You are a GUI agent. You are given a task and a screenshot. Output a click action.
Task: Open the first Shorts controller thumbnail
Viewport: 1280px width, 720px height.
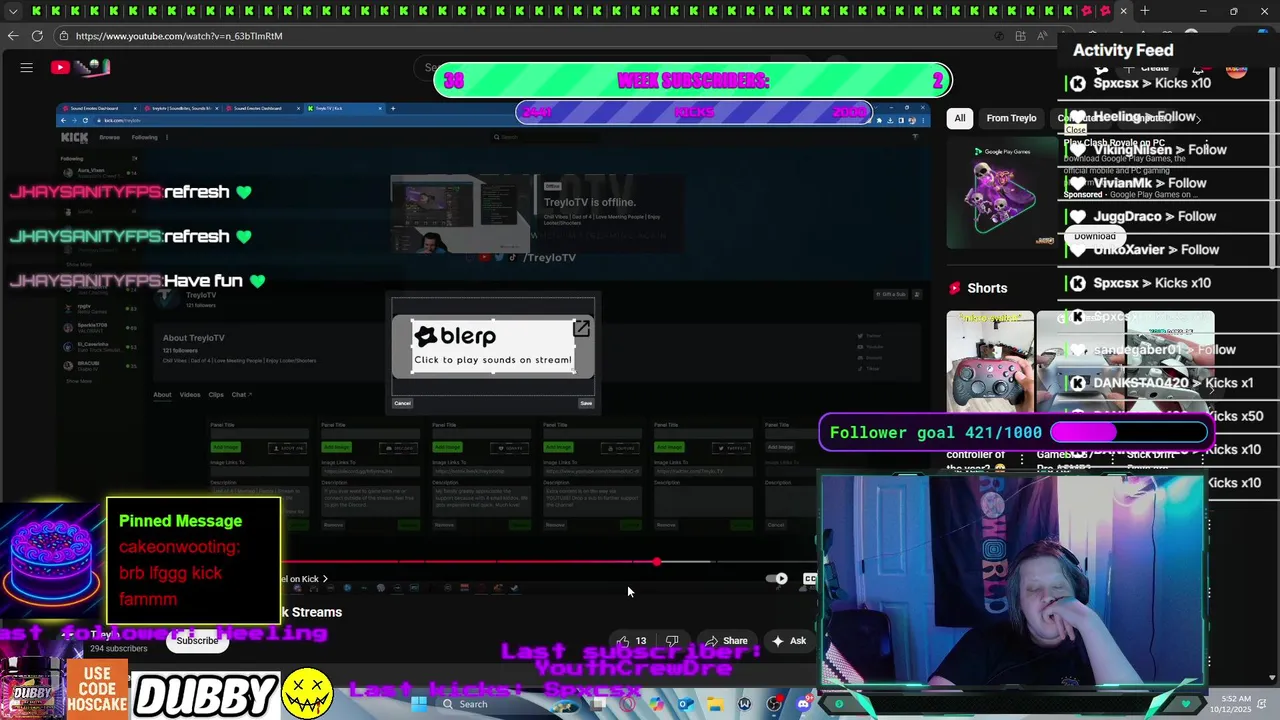990,362
